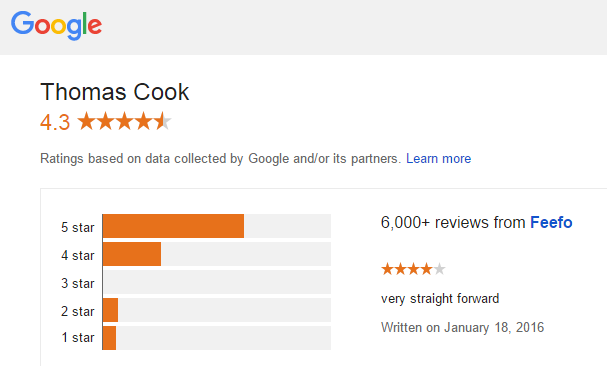This screenshot has width=607, height=366.
Task: Select the 3 star rating bar
Action: tap(217, 282)
